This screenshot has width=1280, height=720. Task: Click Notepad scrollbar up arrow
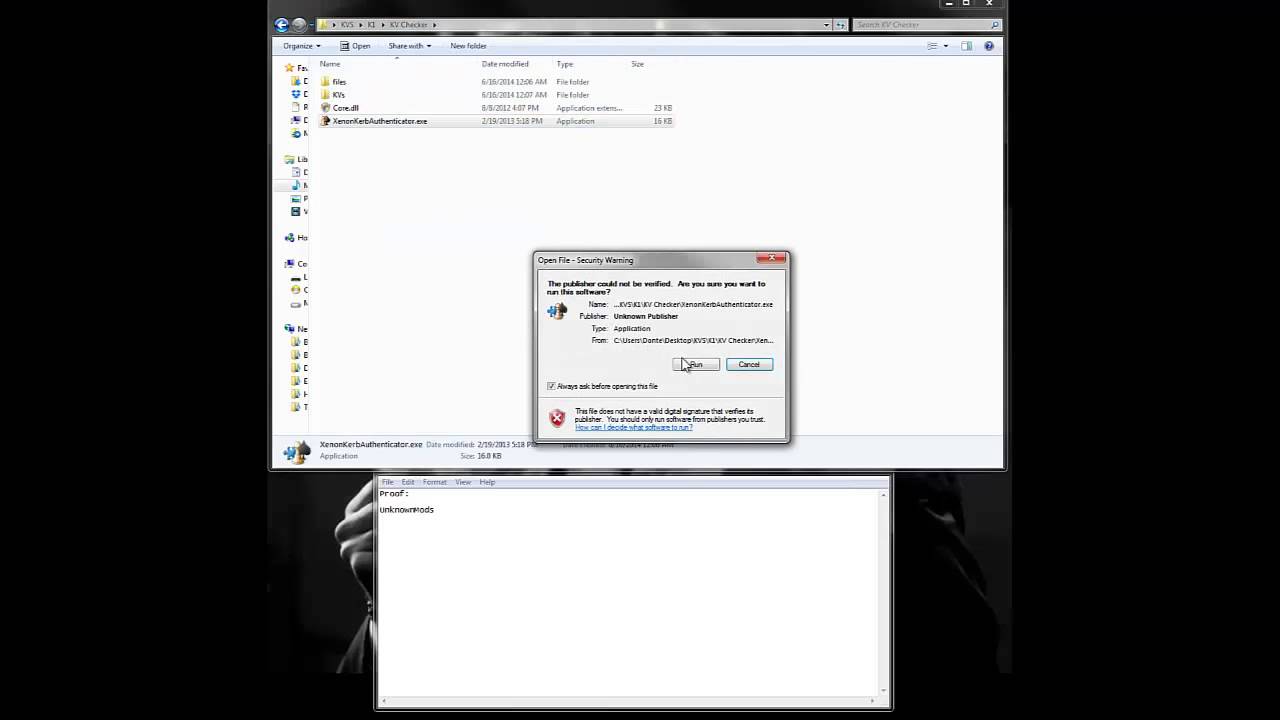885,494
